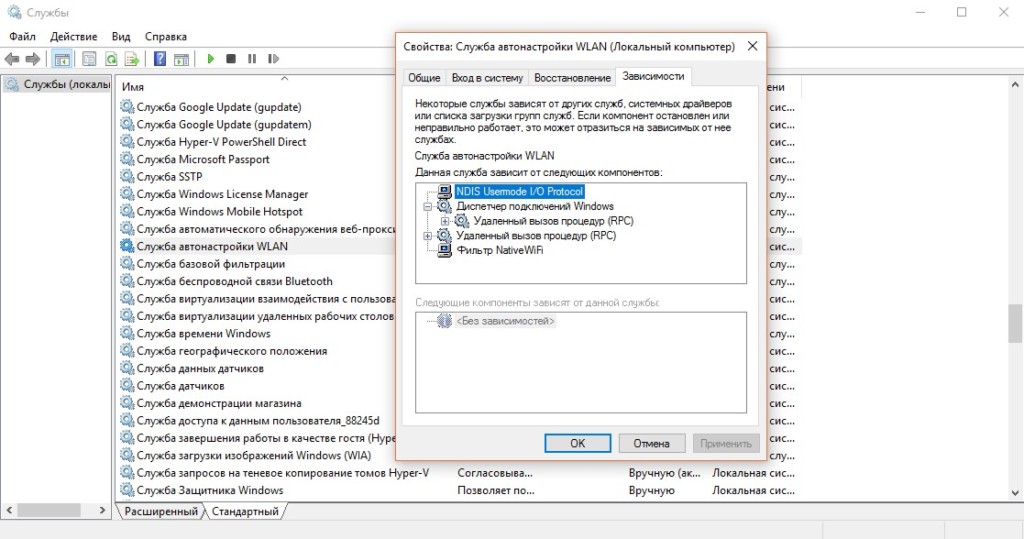The height and width of the screenshot is (539, 1024).
Task: Click the Refresh toolbar icon
Action: (110, 59)
